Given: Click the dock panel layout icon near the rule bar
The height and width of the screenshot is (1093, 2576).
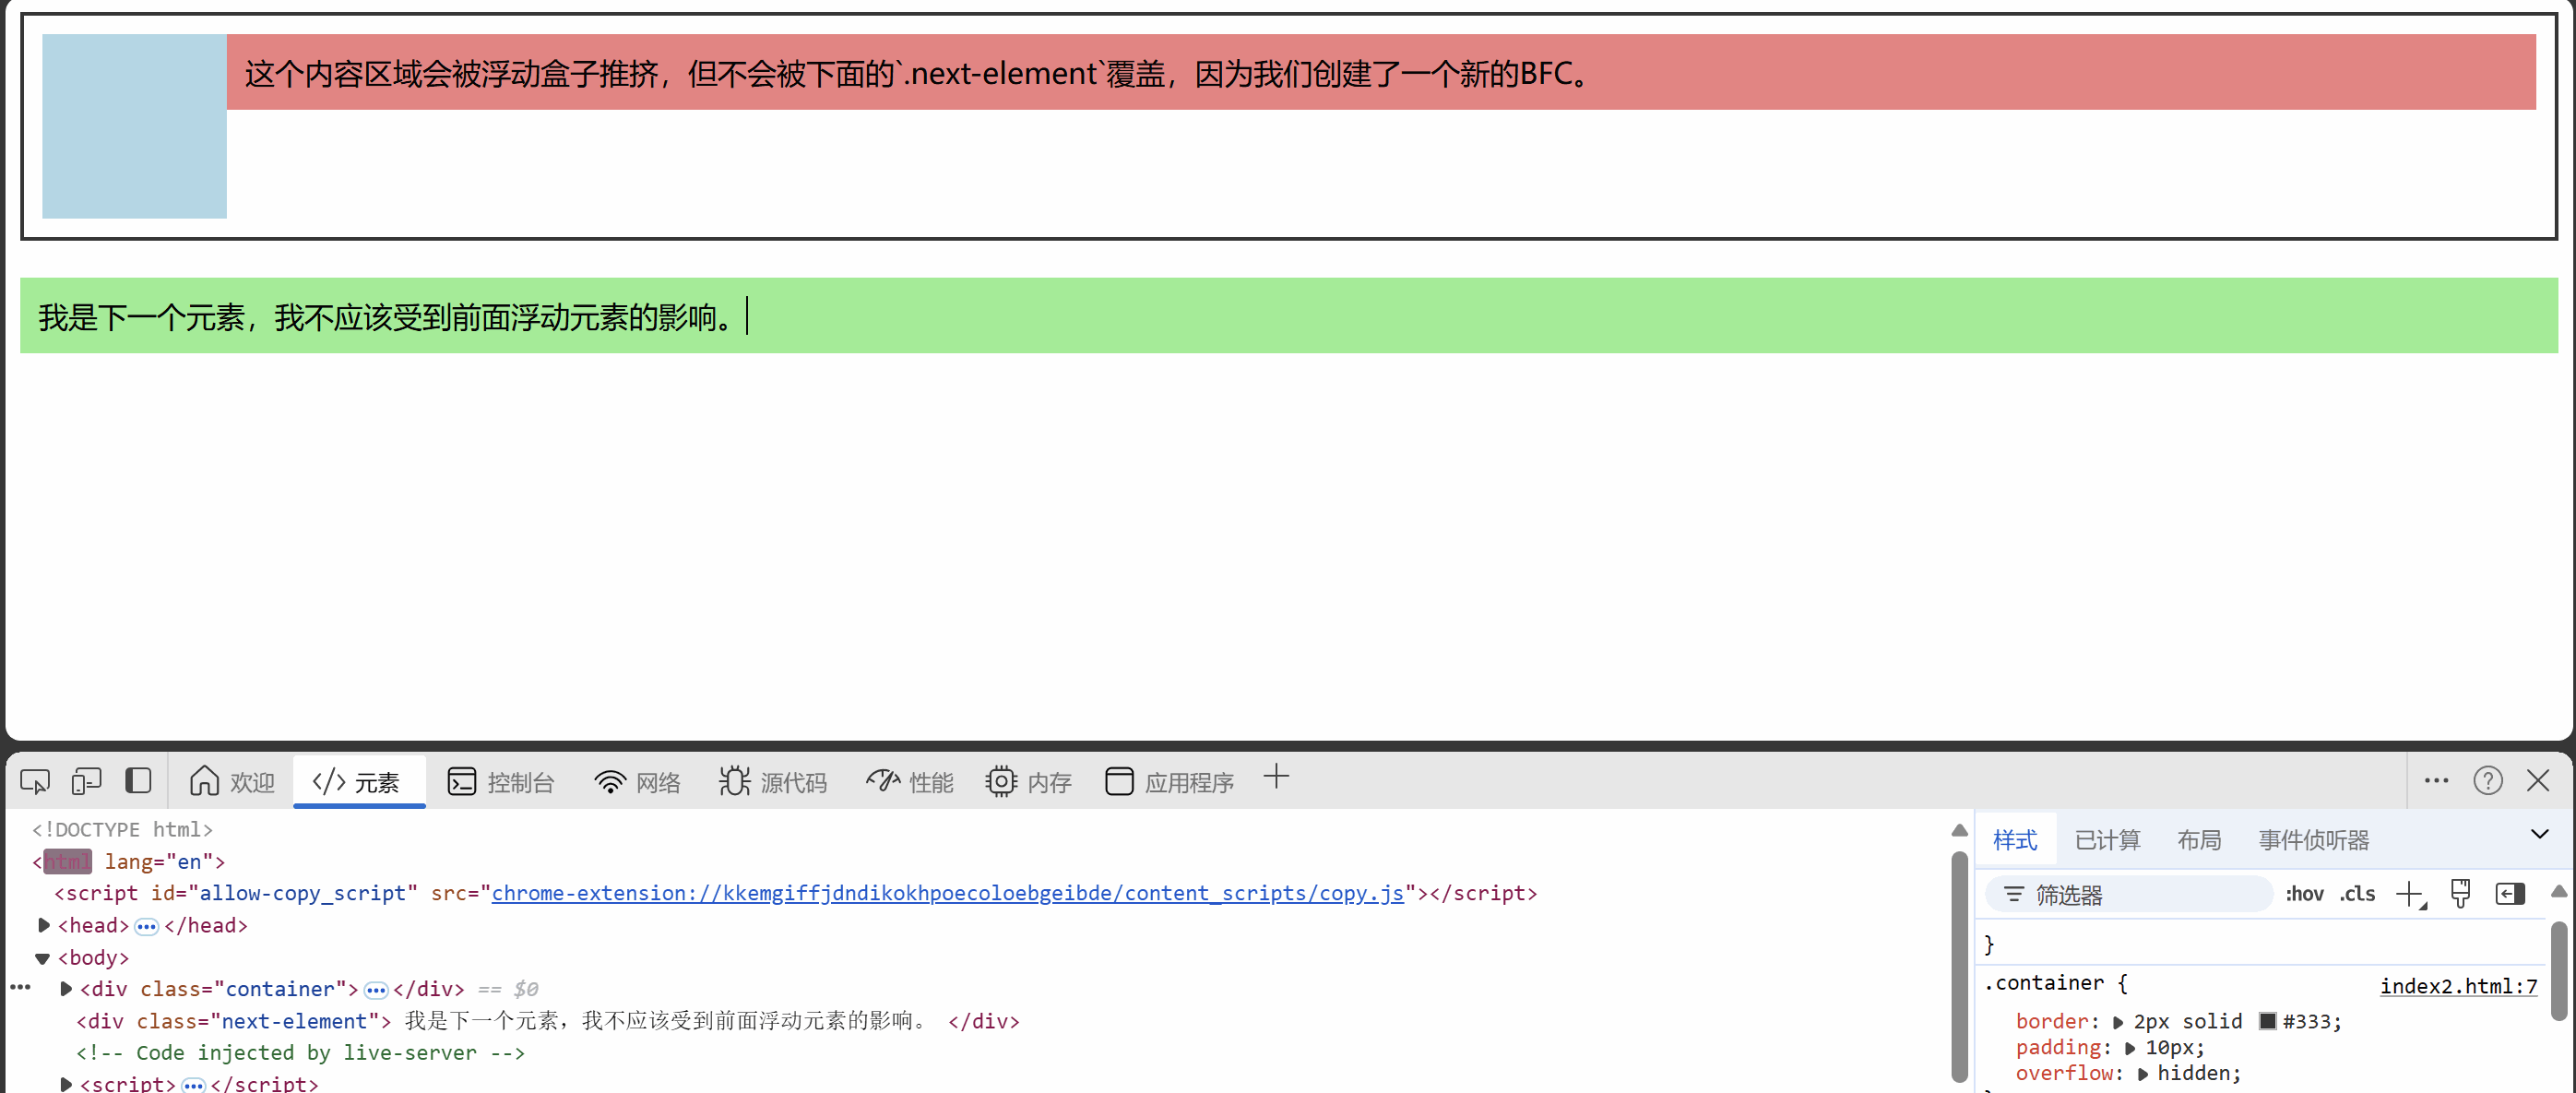Looking at the screenshot, I should coord(2510,894).
